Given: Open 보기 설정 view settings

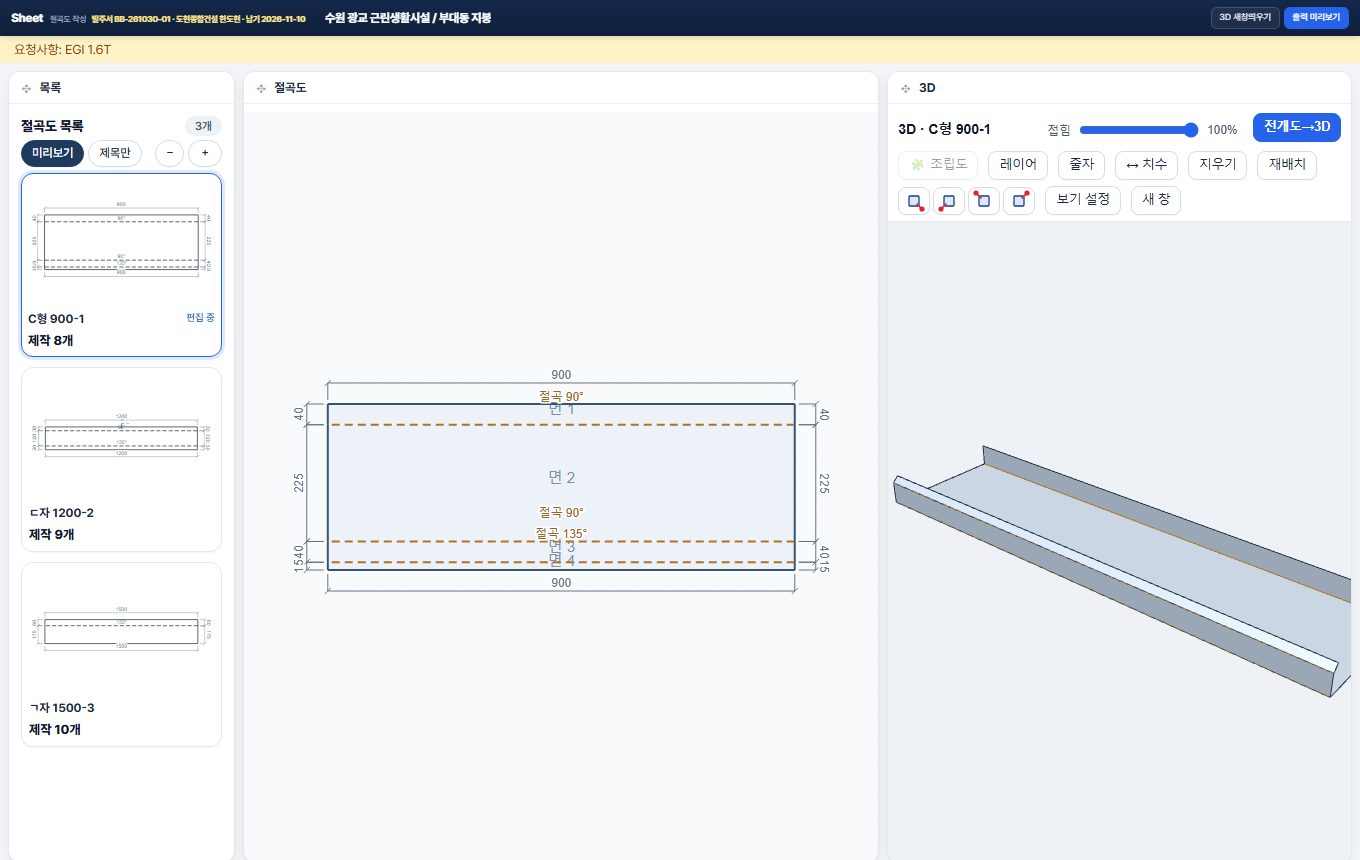Looking at the screenshot, I should pyautogui.click(x=1083, y=200).
